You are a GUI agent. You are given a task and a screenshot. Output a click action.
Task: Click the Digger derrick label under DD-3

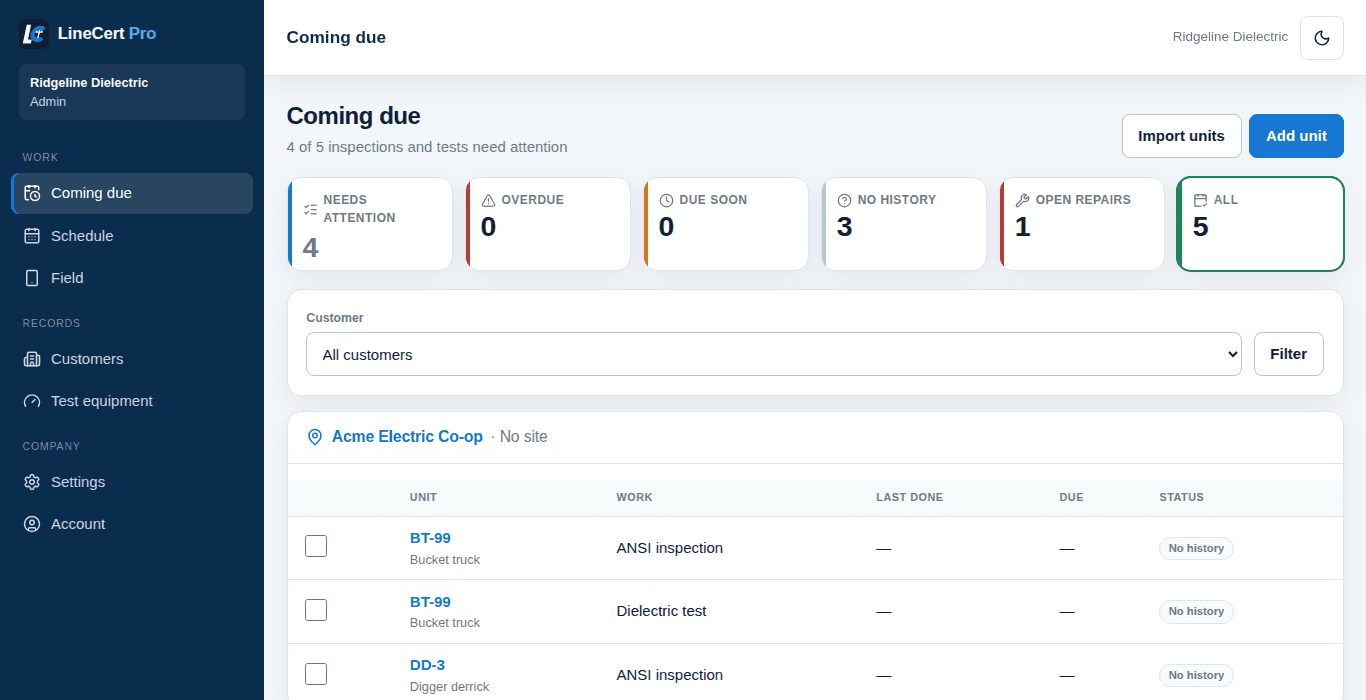tap(449, 687)
